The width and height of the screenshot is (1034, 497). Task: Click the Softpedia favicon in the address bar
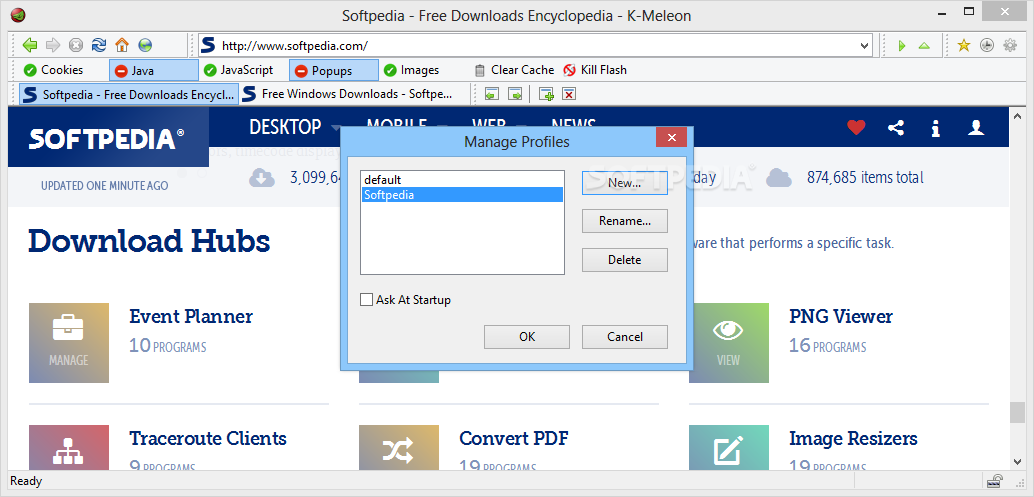[208, 45]
